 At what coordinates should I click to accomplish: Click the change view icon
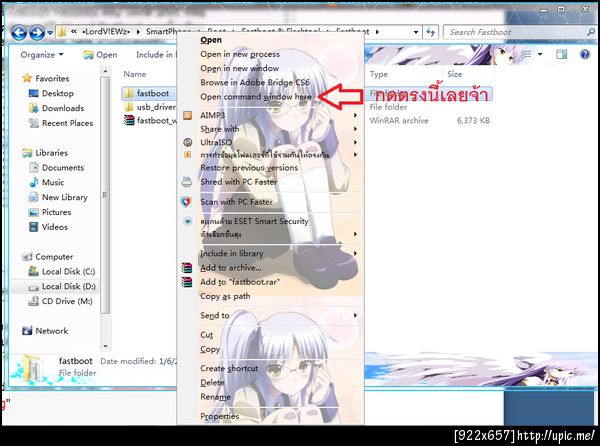point(527,54)
